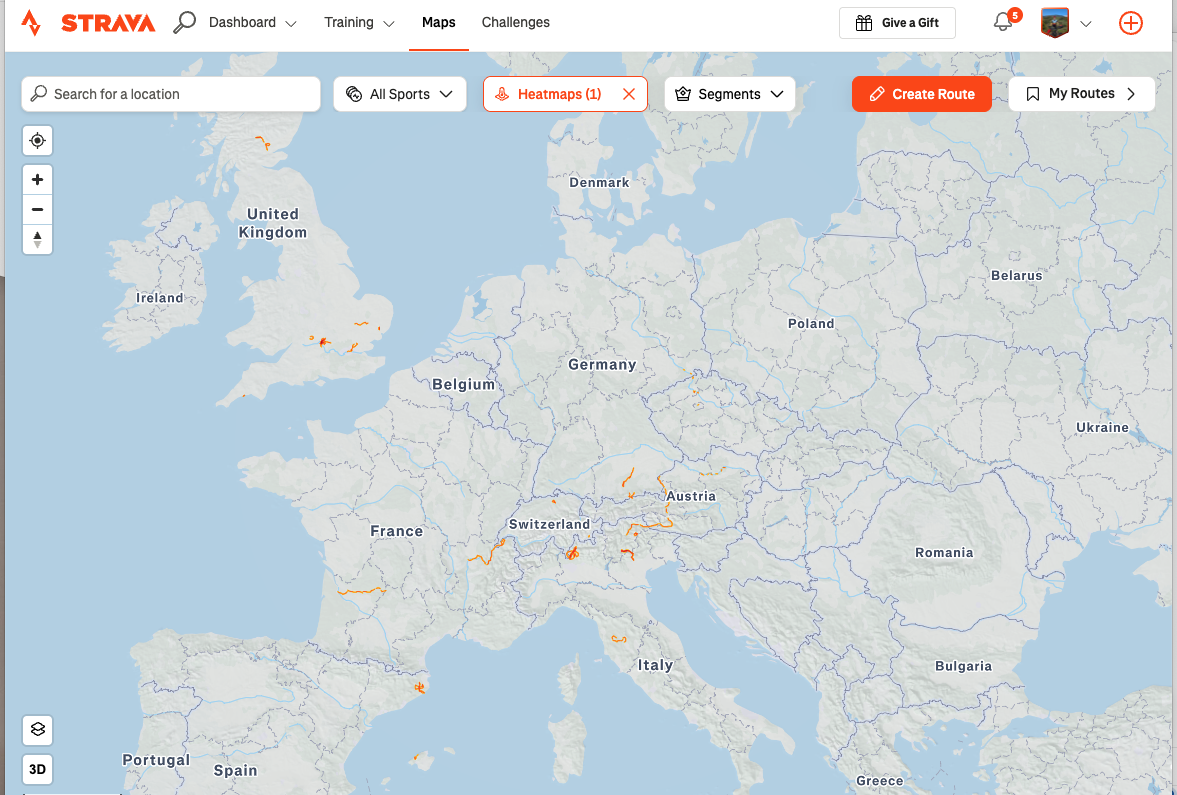This screenshot has width=1177, height=795.
Task: Toggle the 3D map view
Action: pos(38,769)
